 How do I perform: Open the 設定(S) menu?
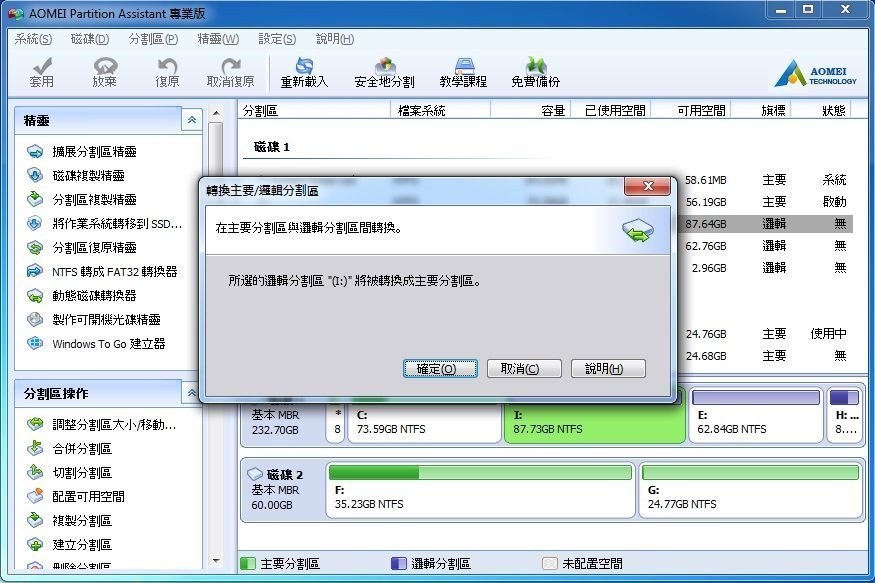pyautogui.click(x=277, y=38)
